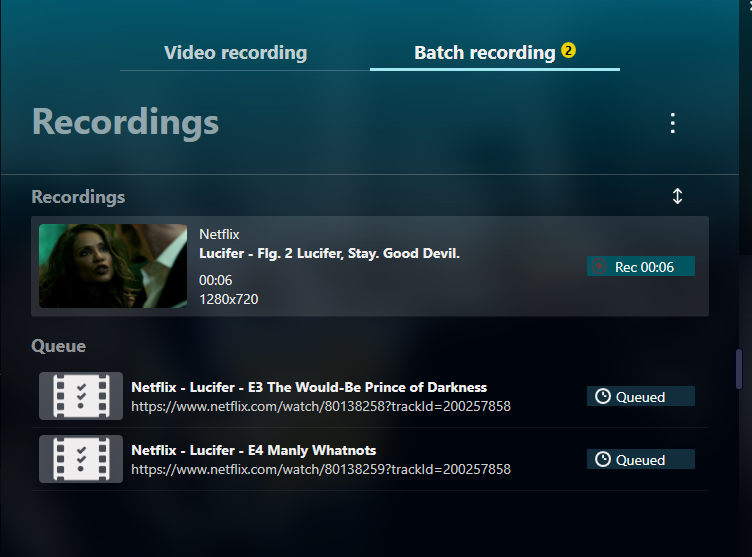752x557 pixels.
Task: Click the Netflix source label in recording
Action: (x=219, y=234)
